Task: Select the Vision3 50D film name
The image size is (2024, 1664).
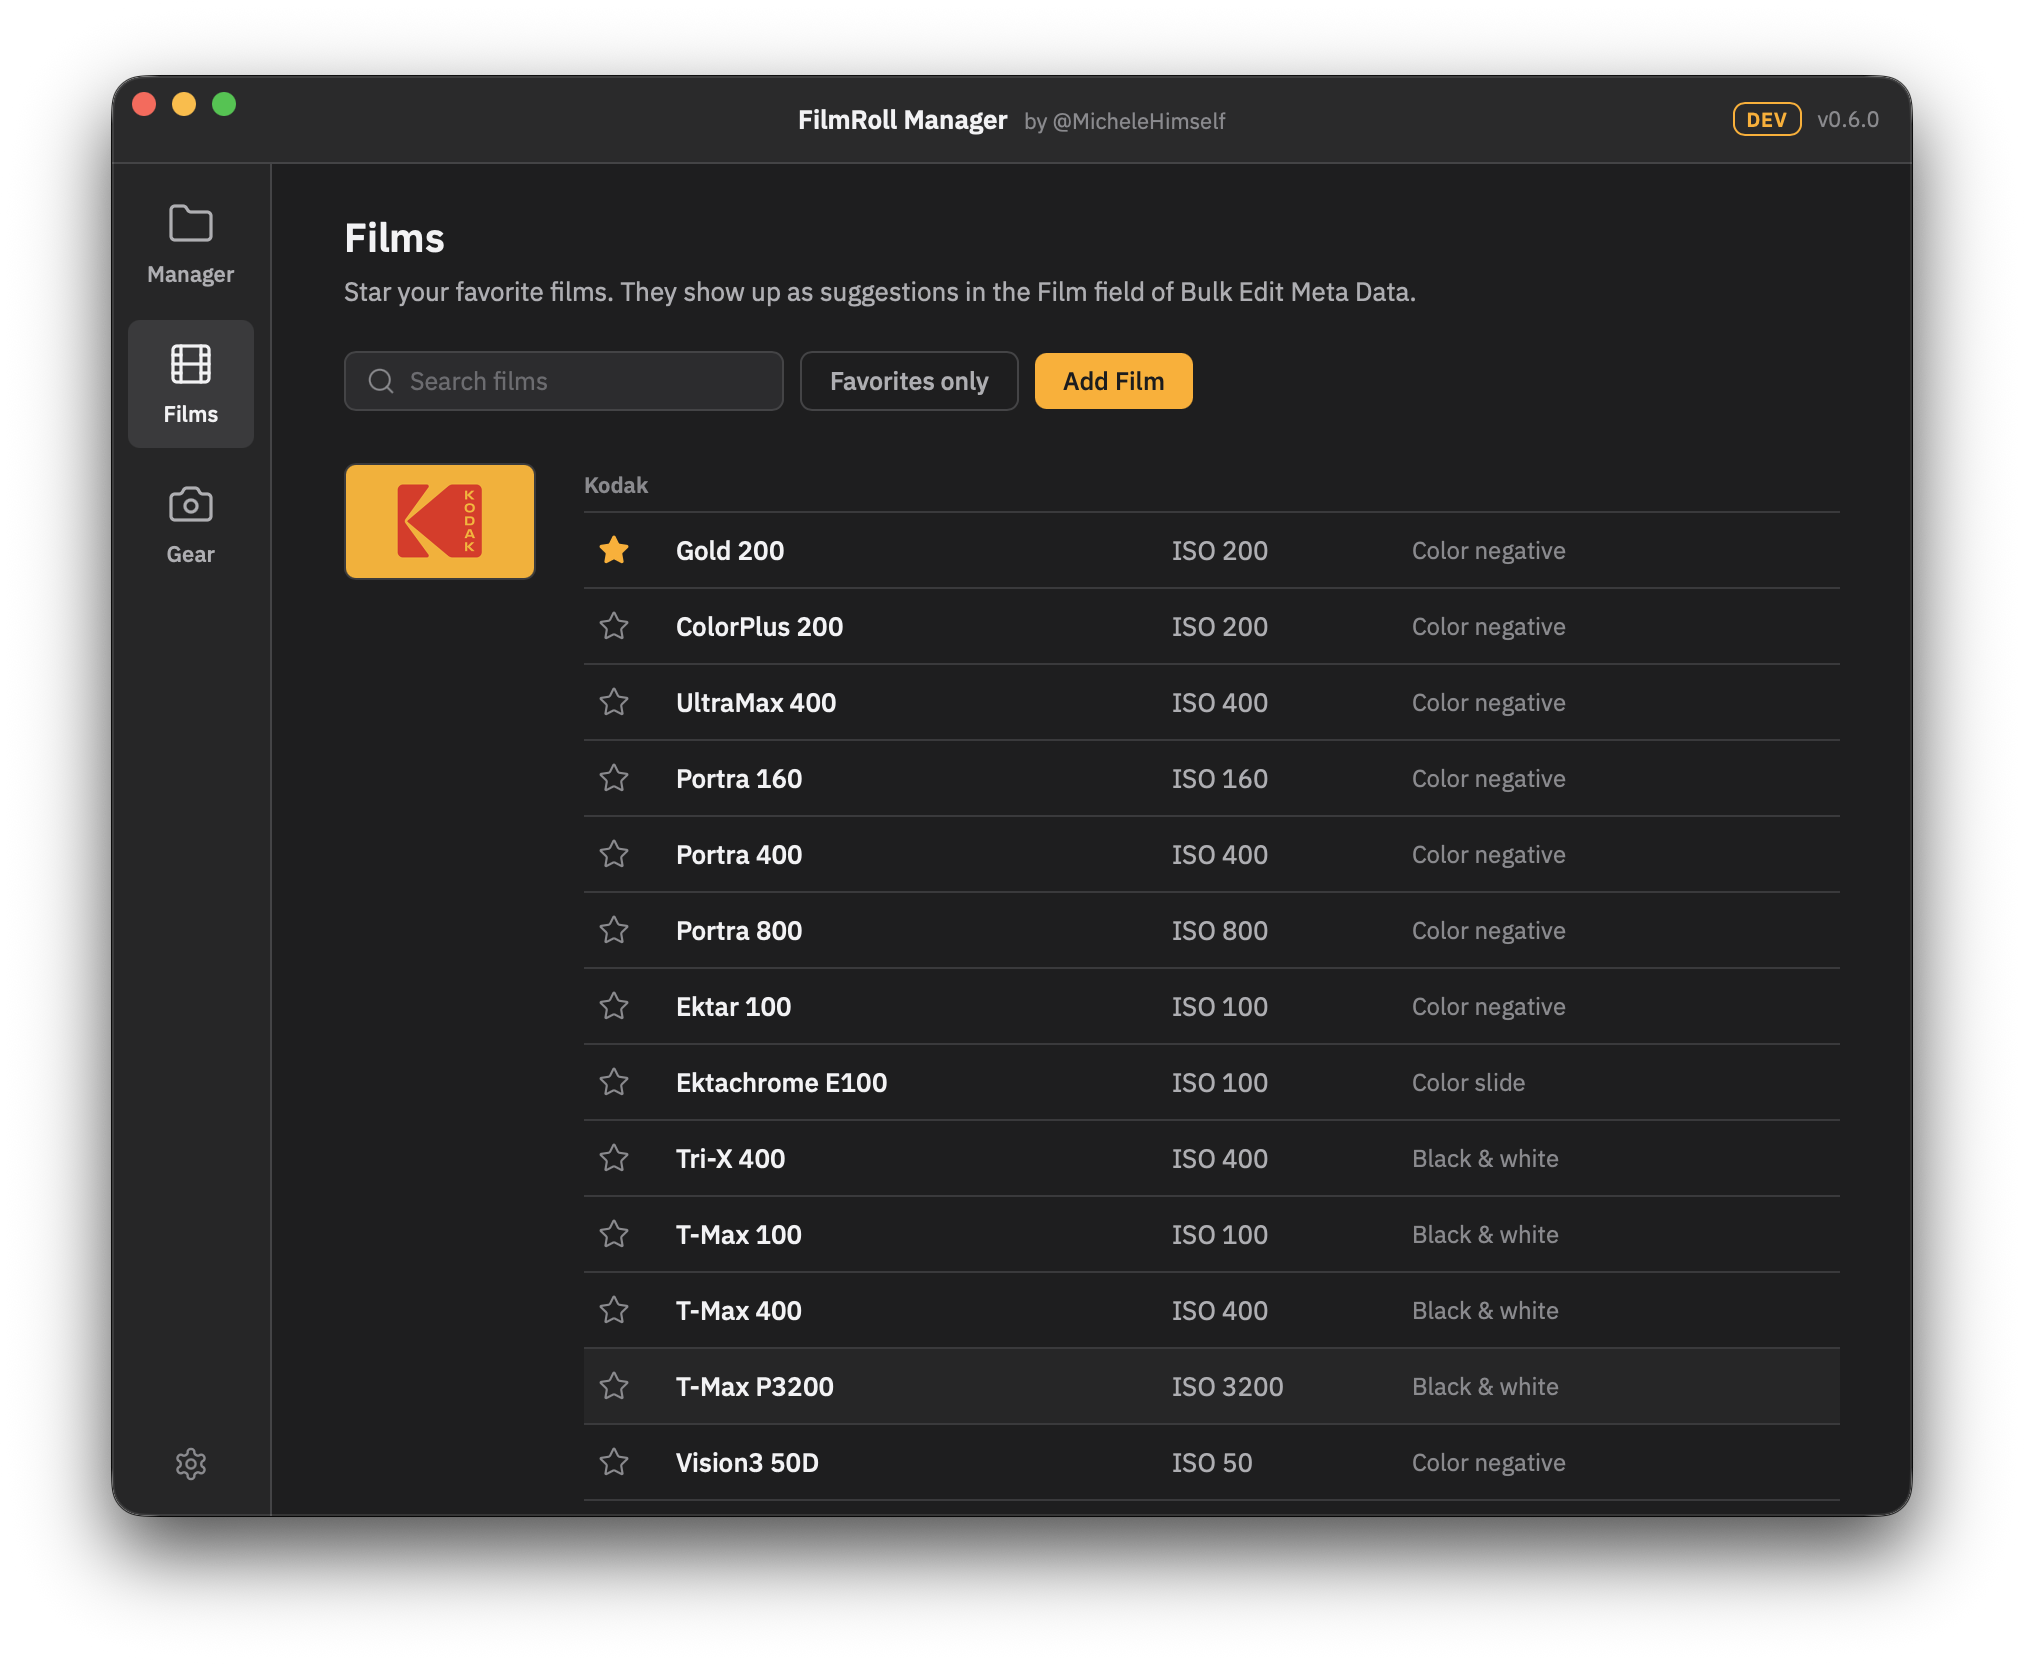Action: tap(747, 1463)
